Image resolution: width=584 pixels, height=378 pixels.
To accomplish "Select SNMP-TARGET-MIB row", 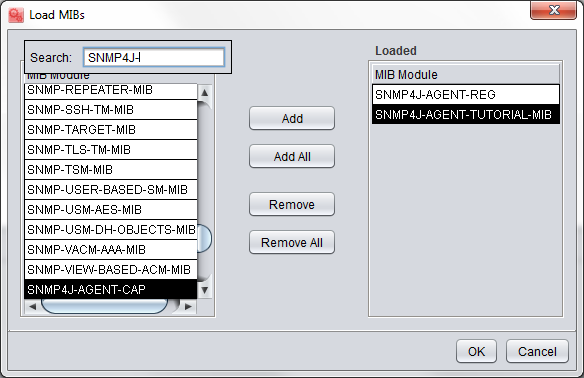I will (x=111, y=130).
